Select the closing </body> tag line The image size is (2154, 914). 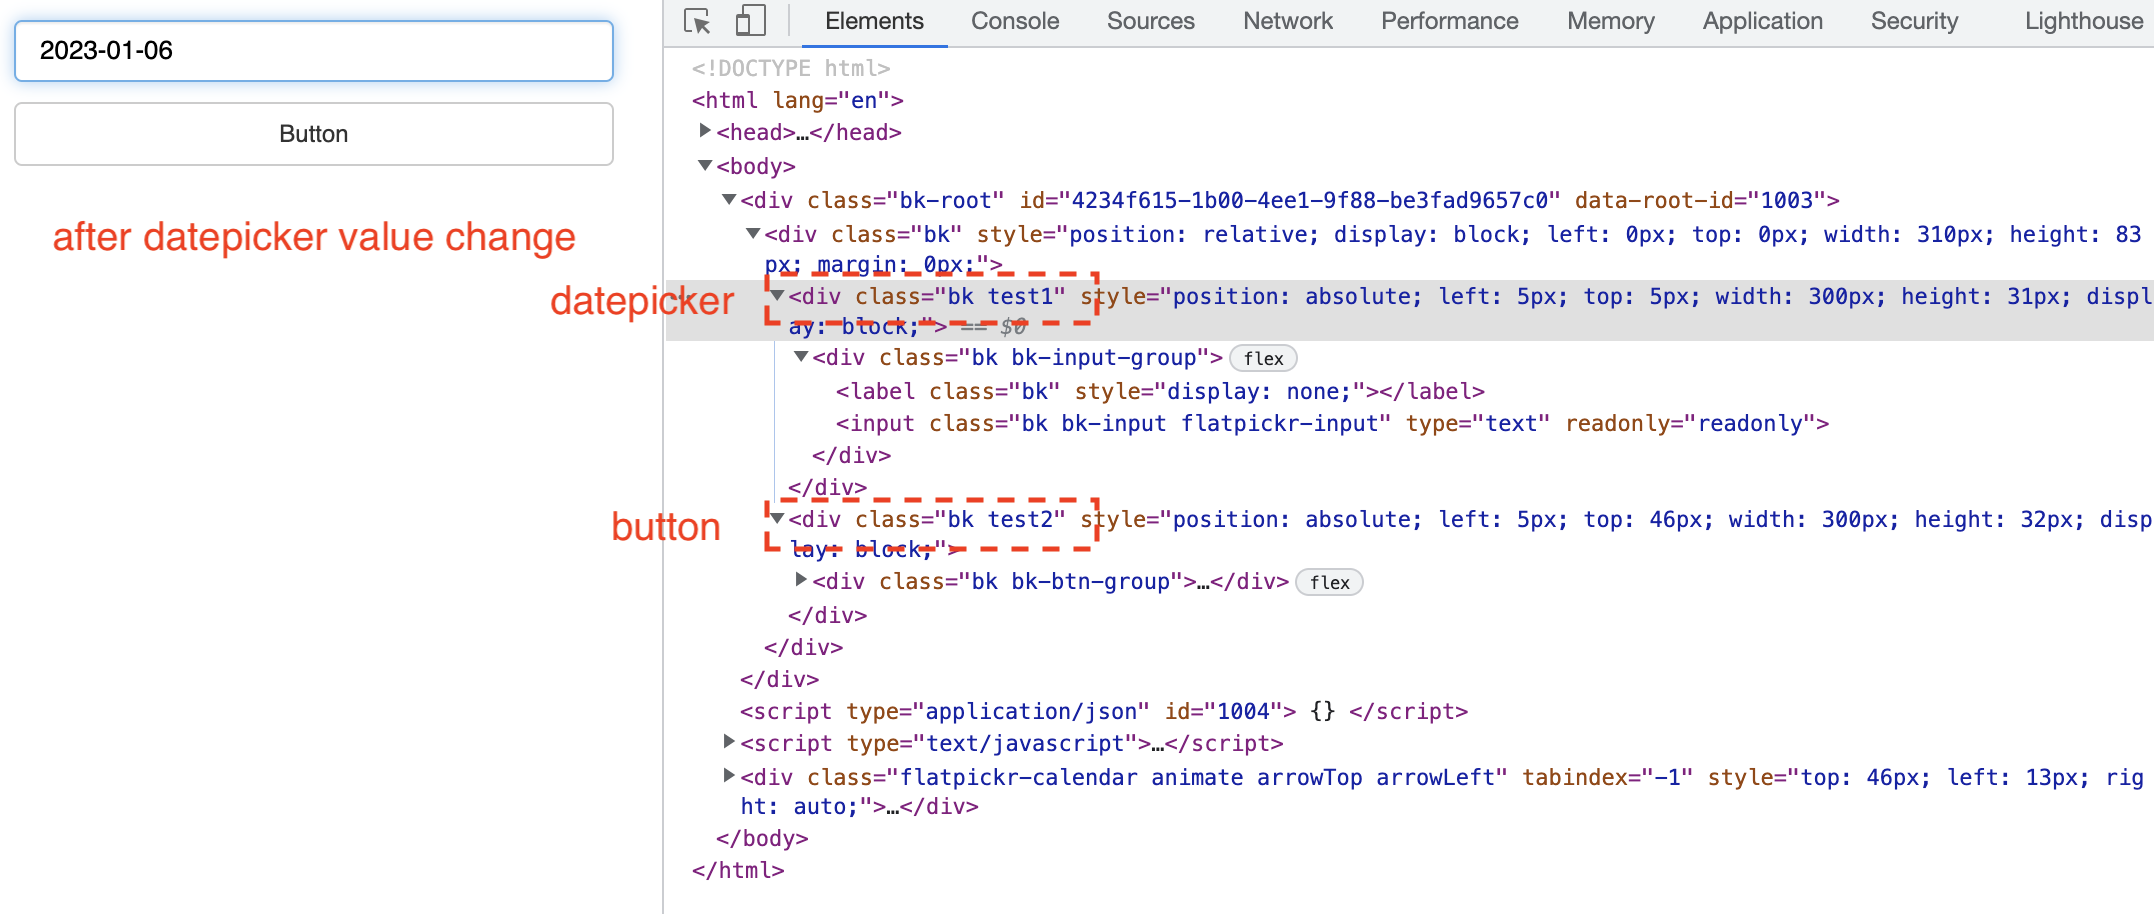(762, 838)
